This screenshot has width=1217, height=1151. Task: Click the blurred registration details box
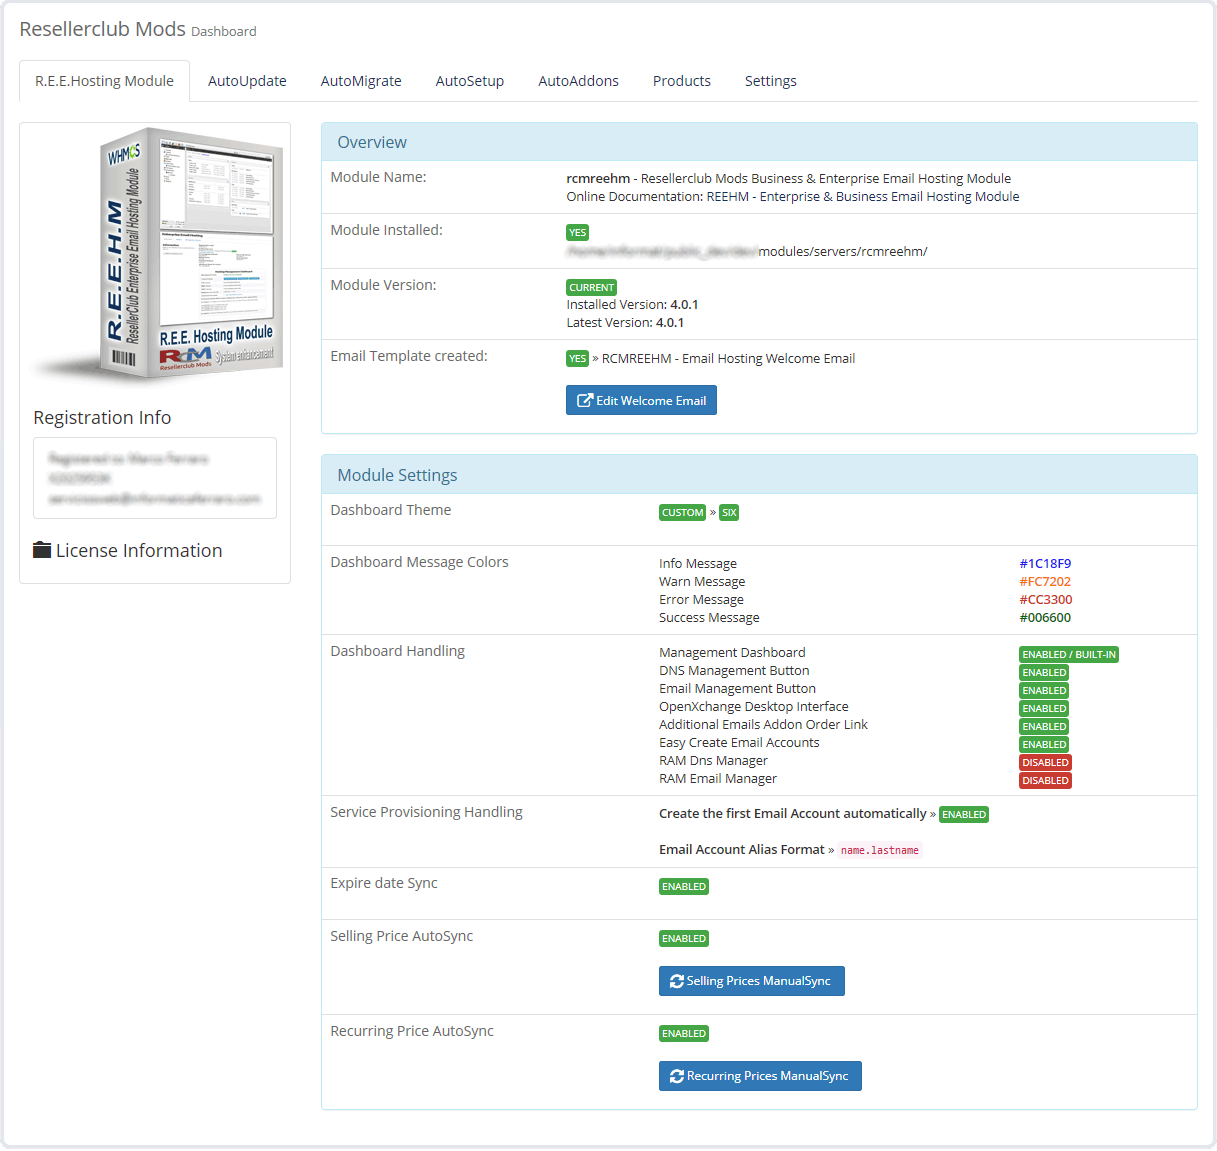click(155, 478)
